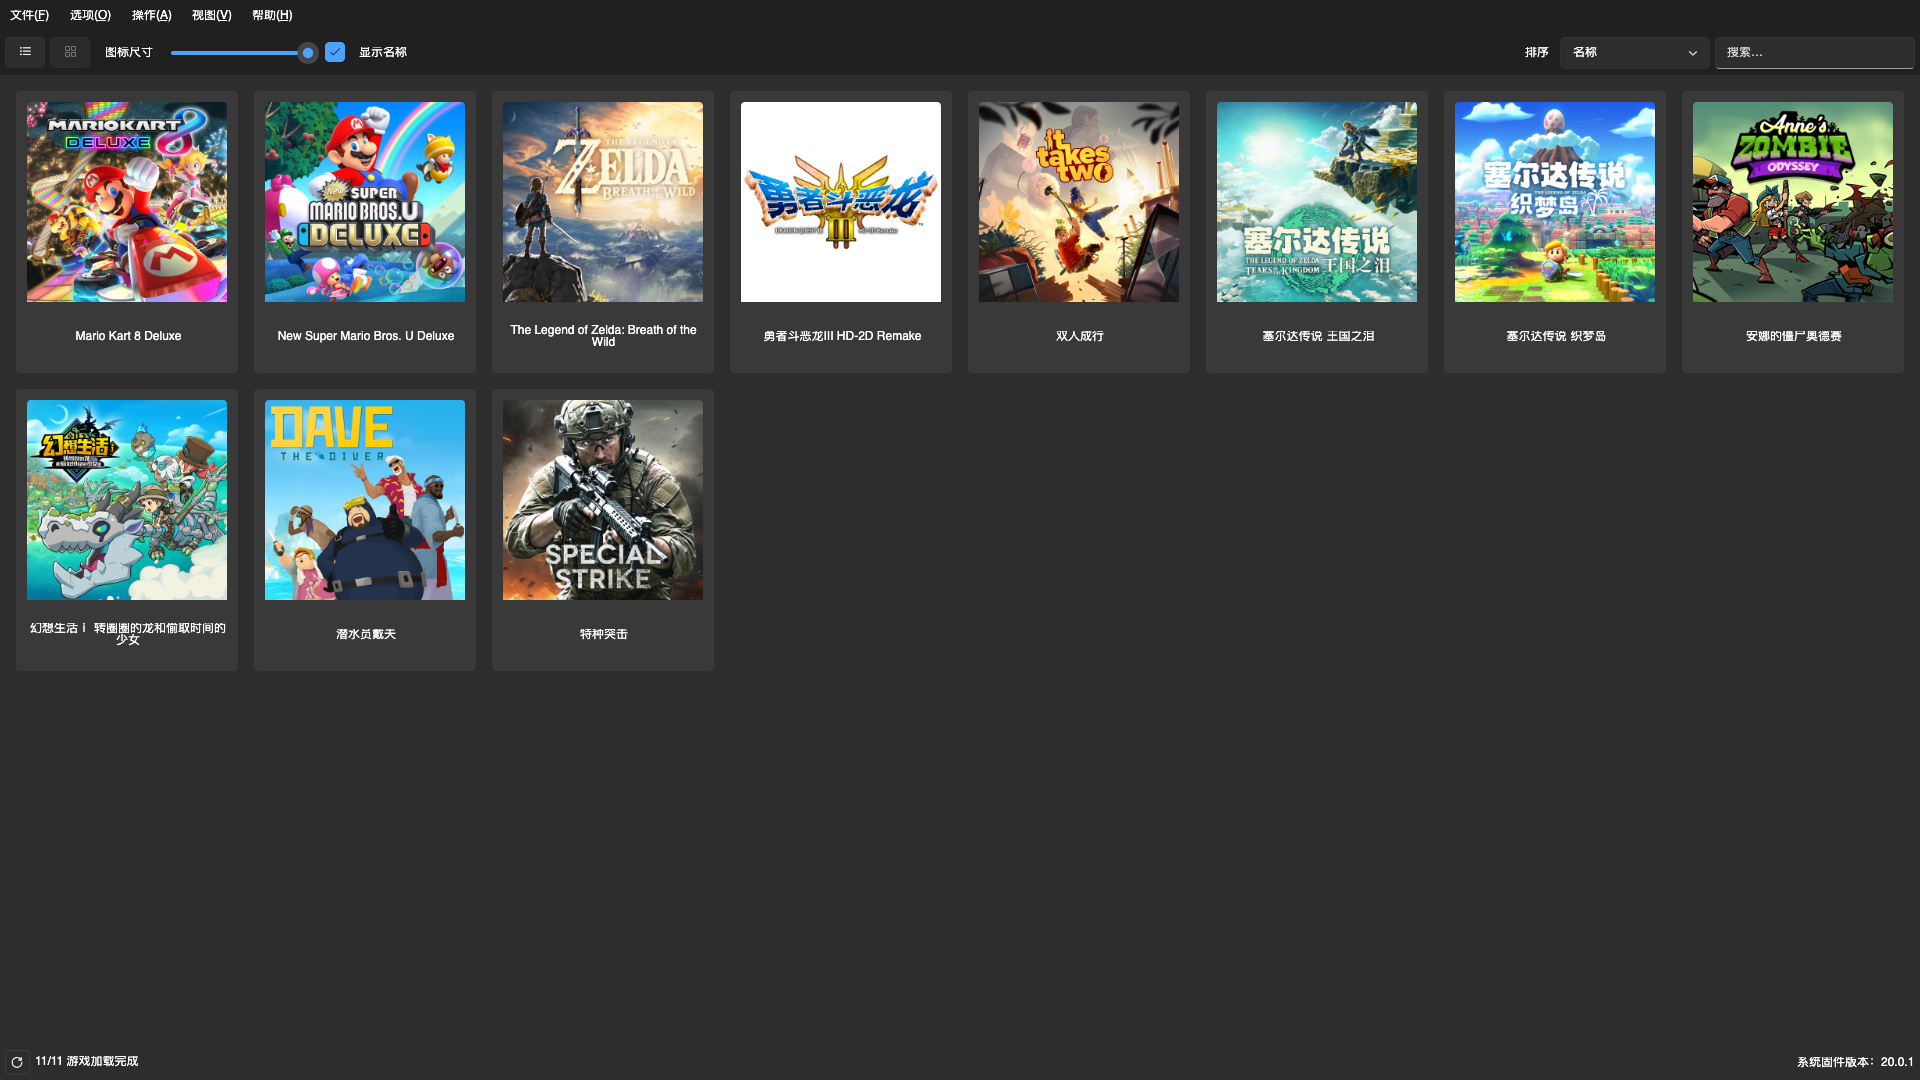Switch to grid view layout
The width and height of the screenshot is (1920, 1080).
pos(70,52)
